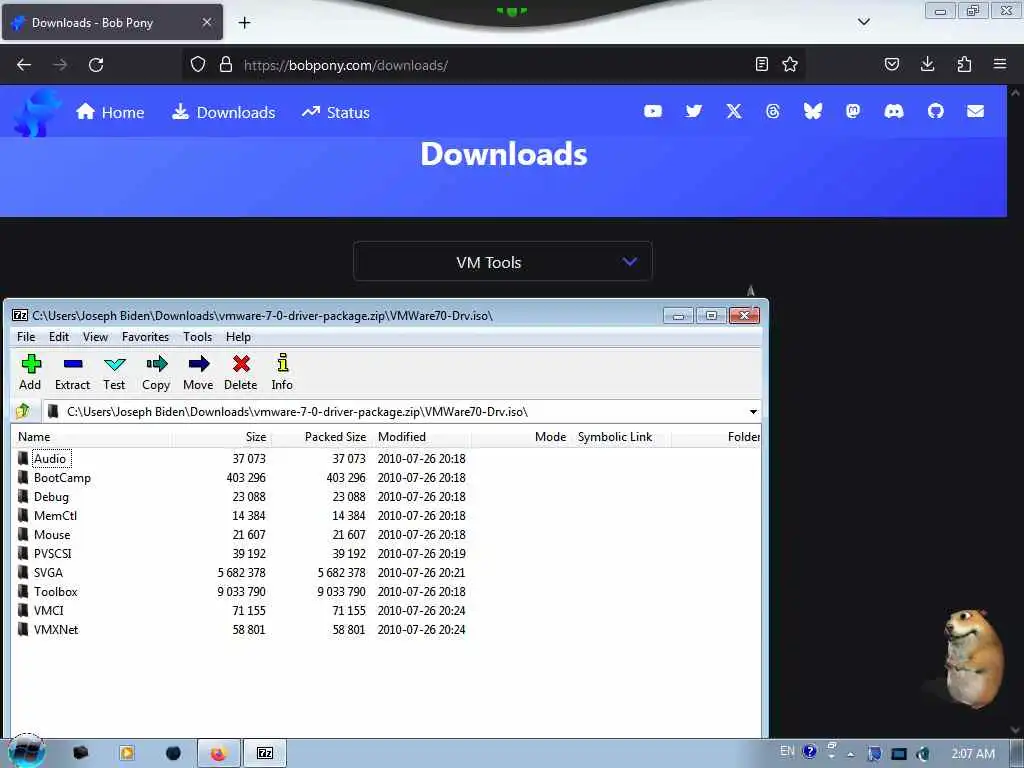1024x768 pixels.
Task: Open the Discord icon link
Action: point(893,112)
